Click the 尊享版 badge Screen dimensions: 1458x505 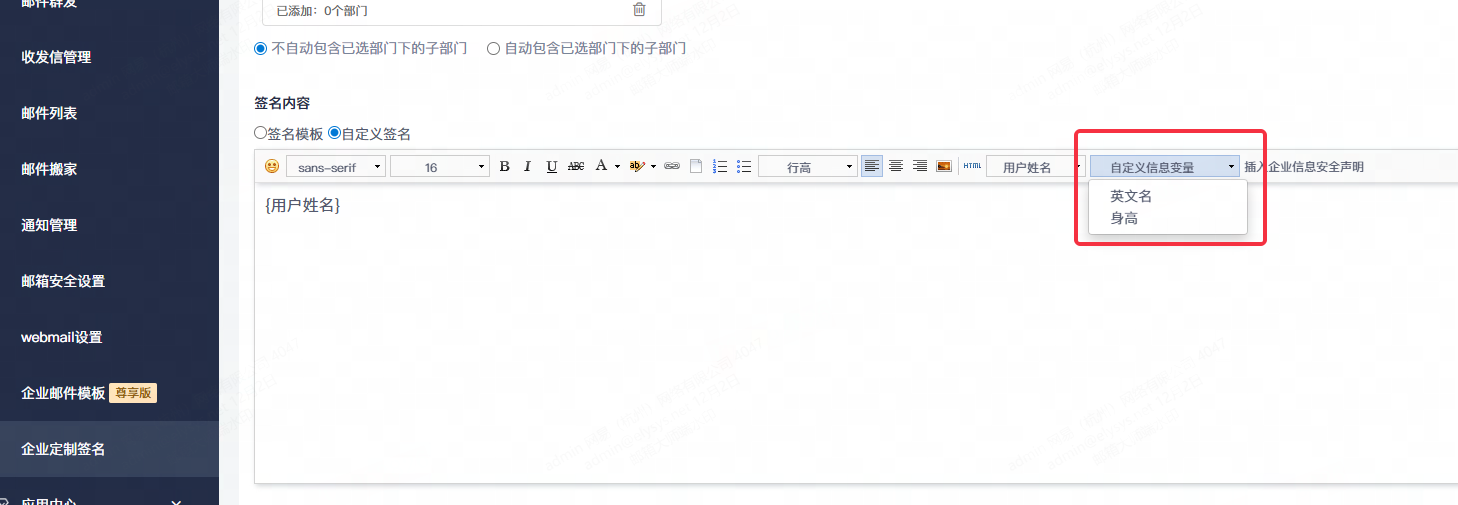pyautogui.click(x=133, y=393)
